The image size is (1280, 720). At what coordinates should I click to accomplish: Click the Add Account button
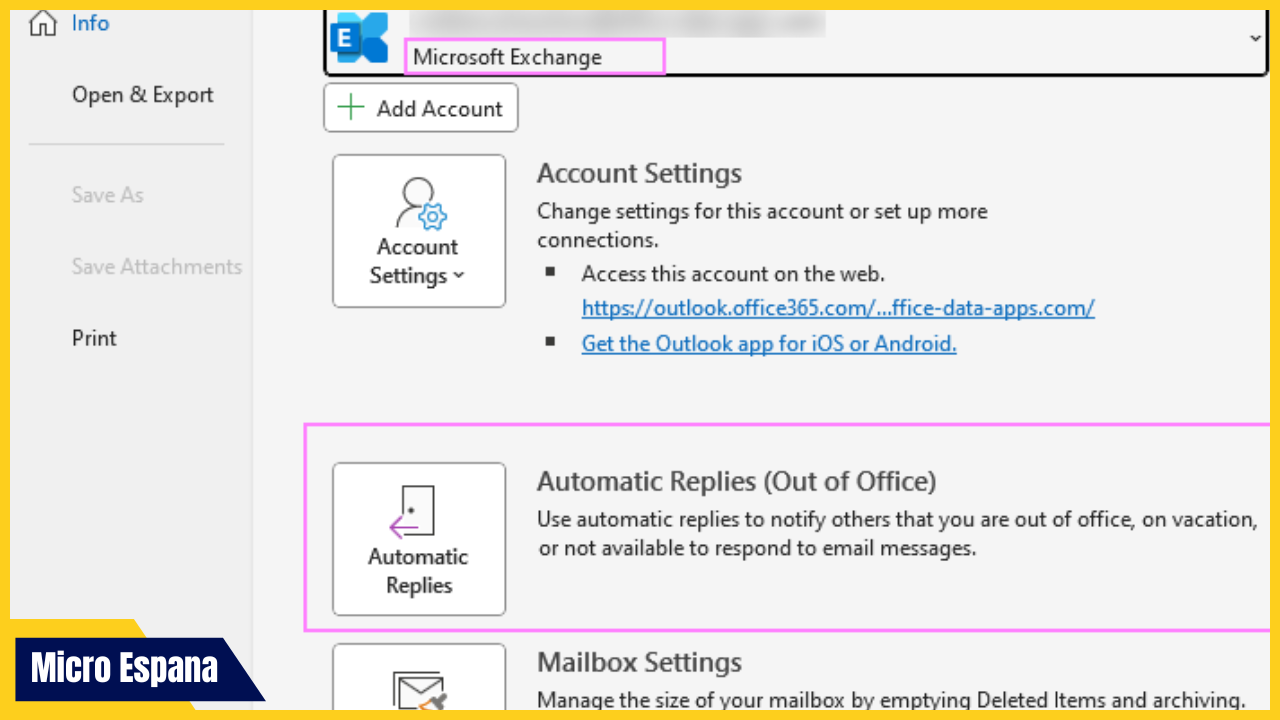point(420,107)
